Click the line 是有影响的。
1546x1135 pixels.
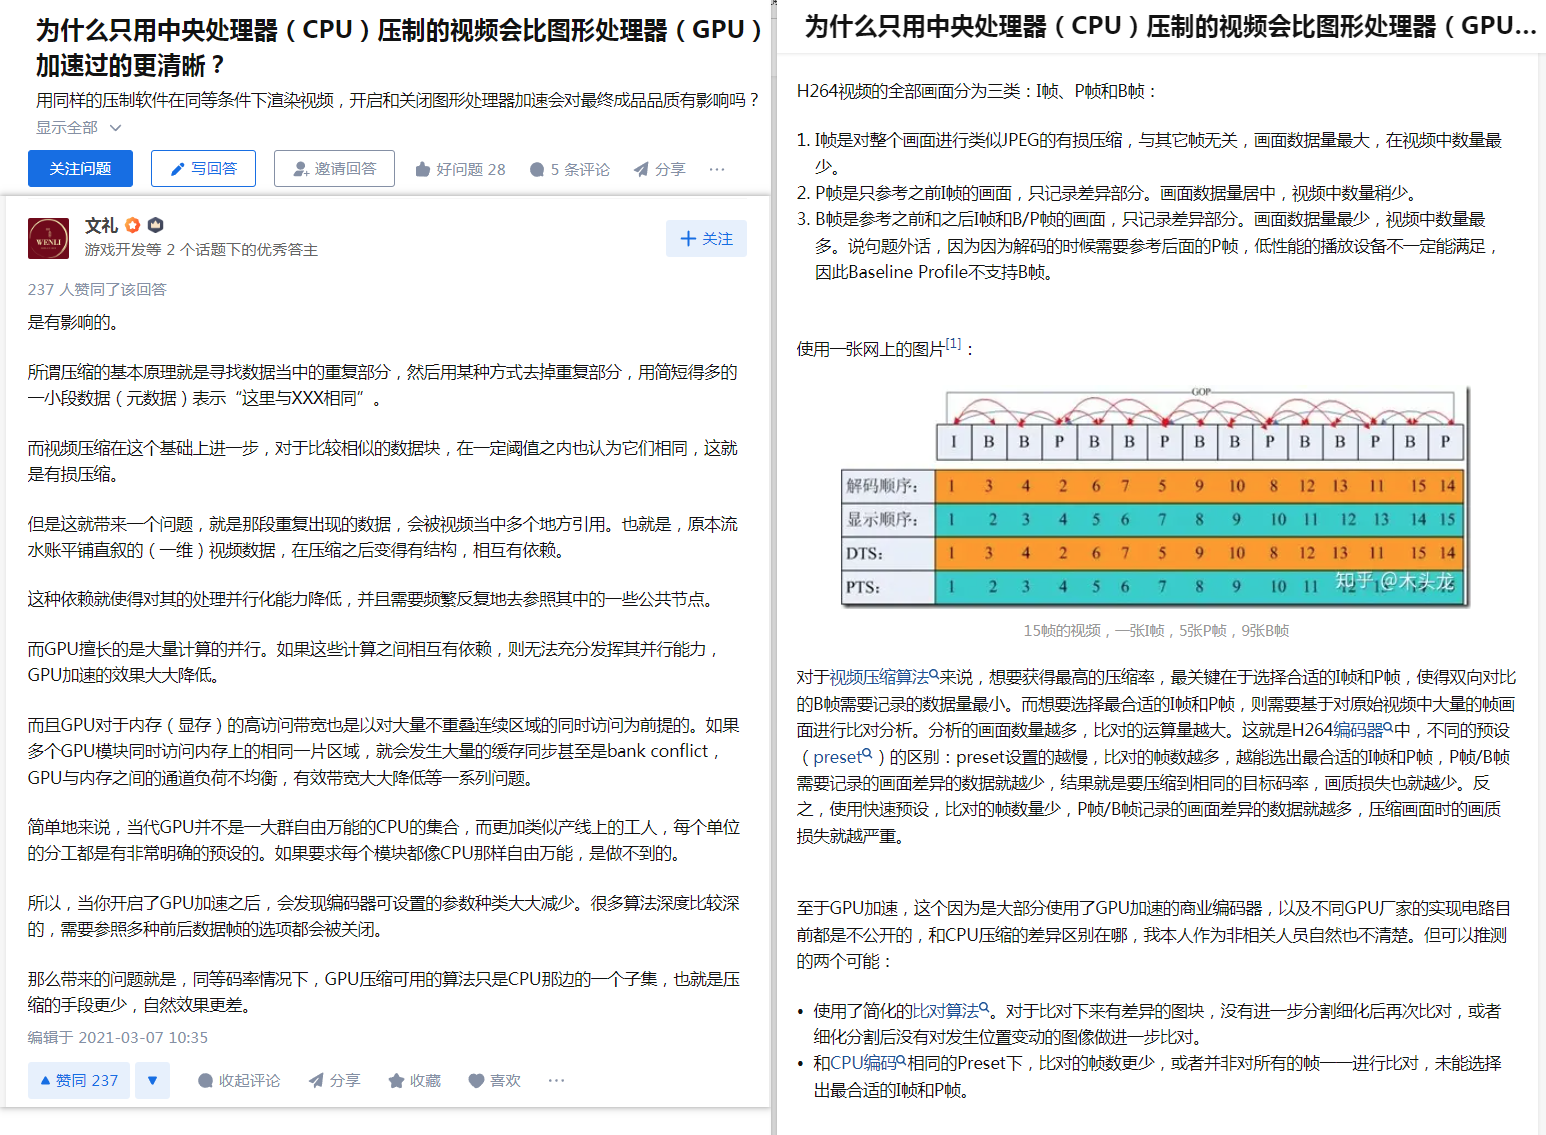coord(75,322)
